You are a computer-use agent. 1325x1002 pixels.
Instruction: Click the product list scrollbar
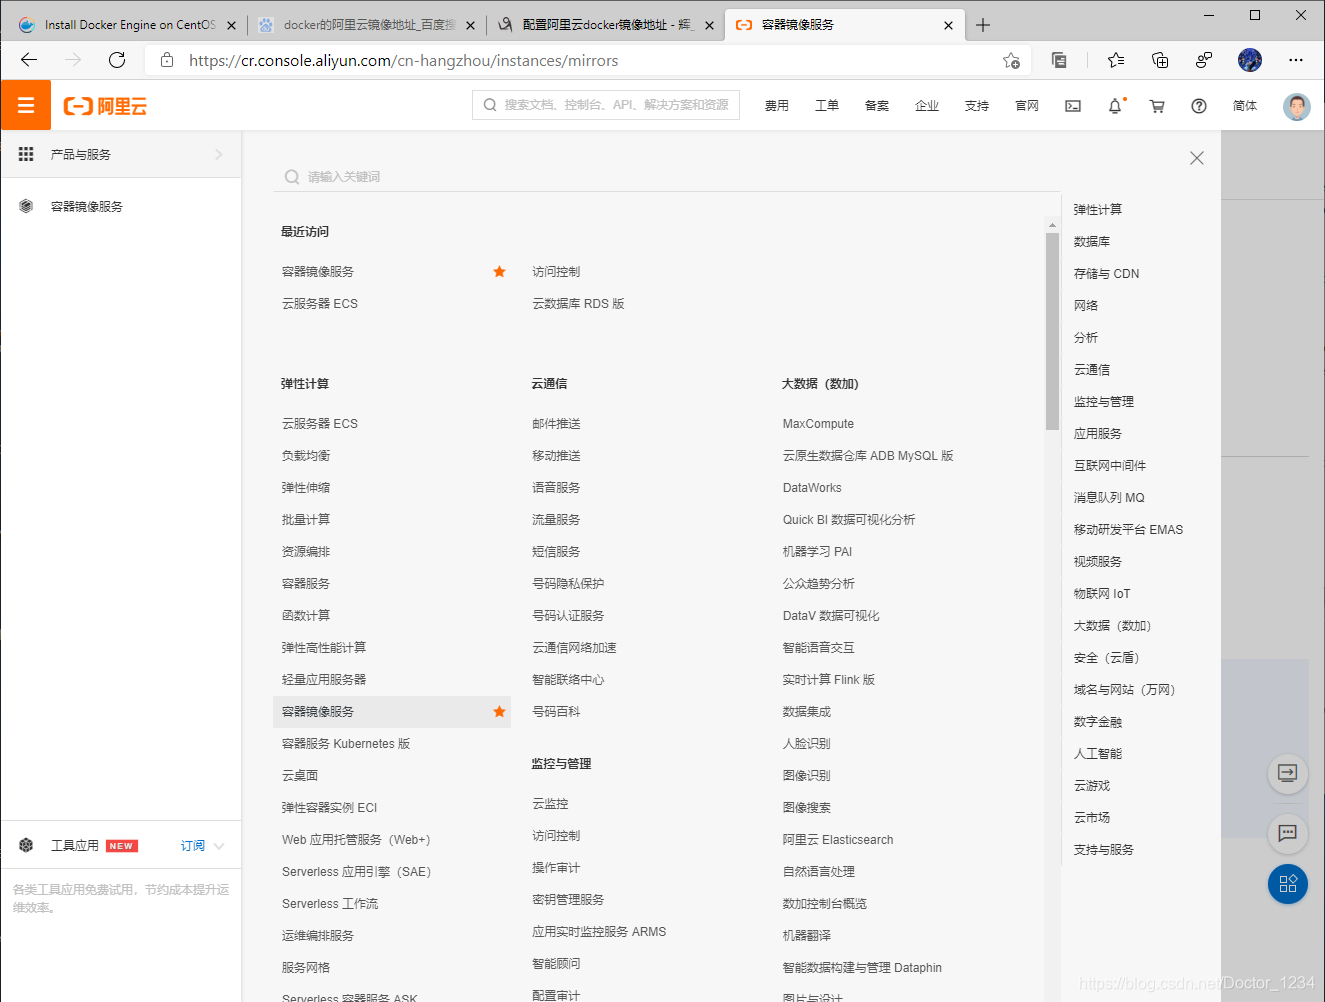(x=1052, y=331)
